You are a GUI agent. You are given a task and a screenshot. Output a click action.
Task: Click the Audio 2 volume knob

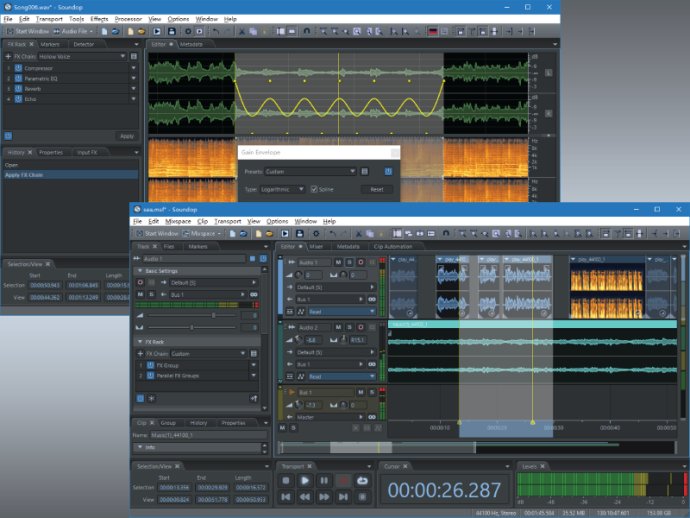point(299,339)
